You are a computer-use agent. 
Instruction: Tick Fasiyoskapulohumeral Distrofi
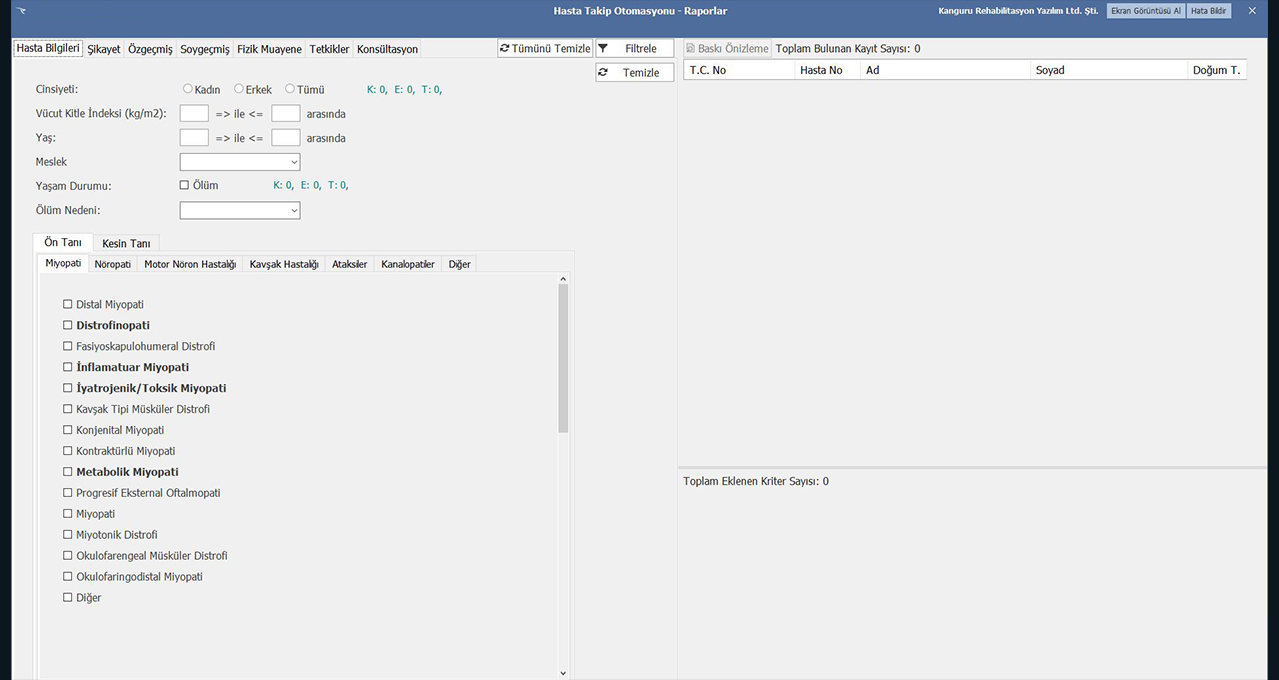[68, 346]
